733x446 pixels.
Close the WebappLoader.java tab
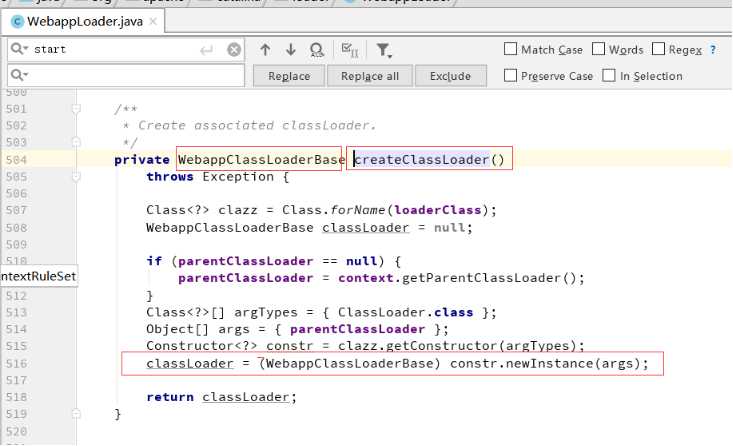tap(153, 22)
